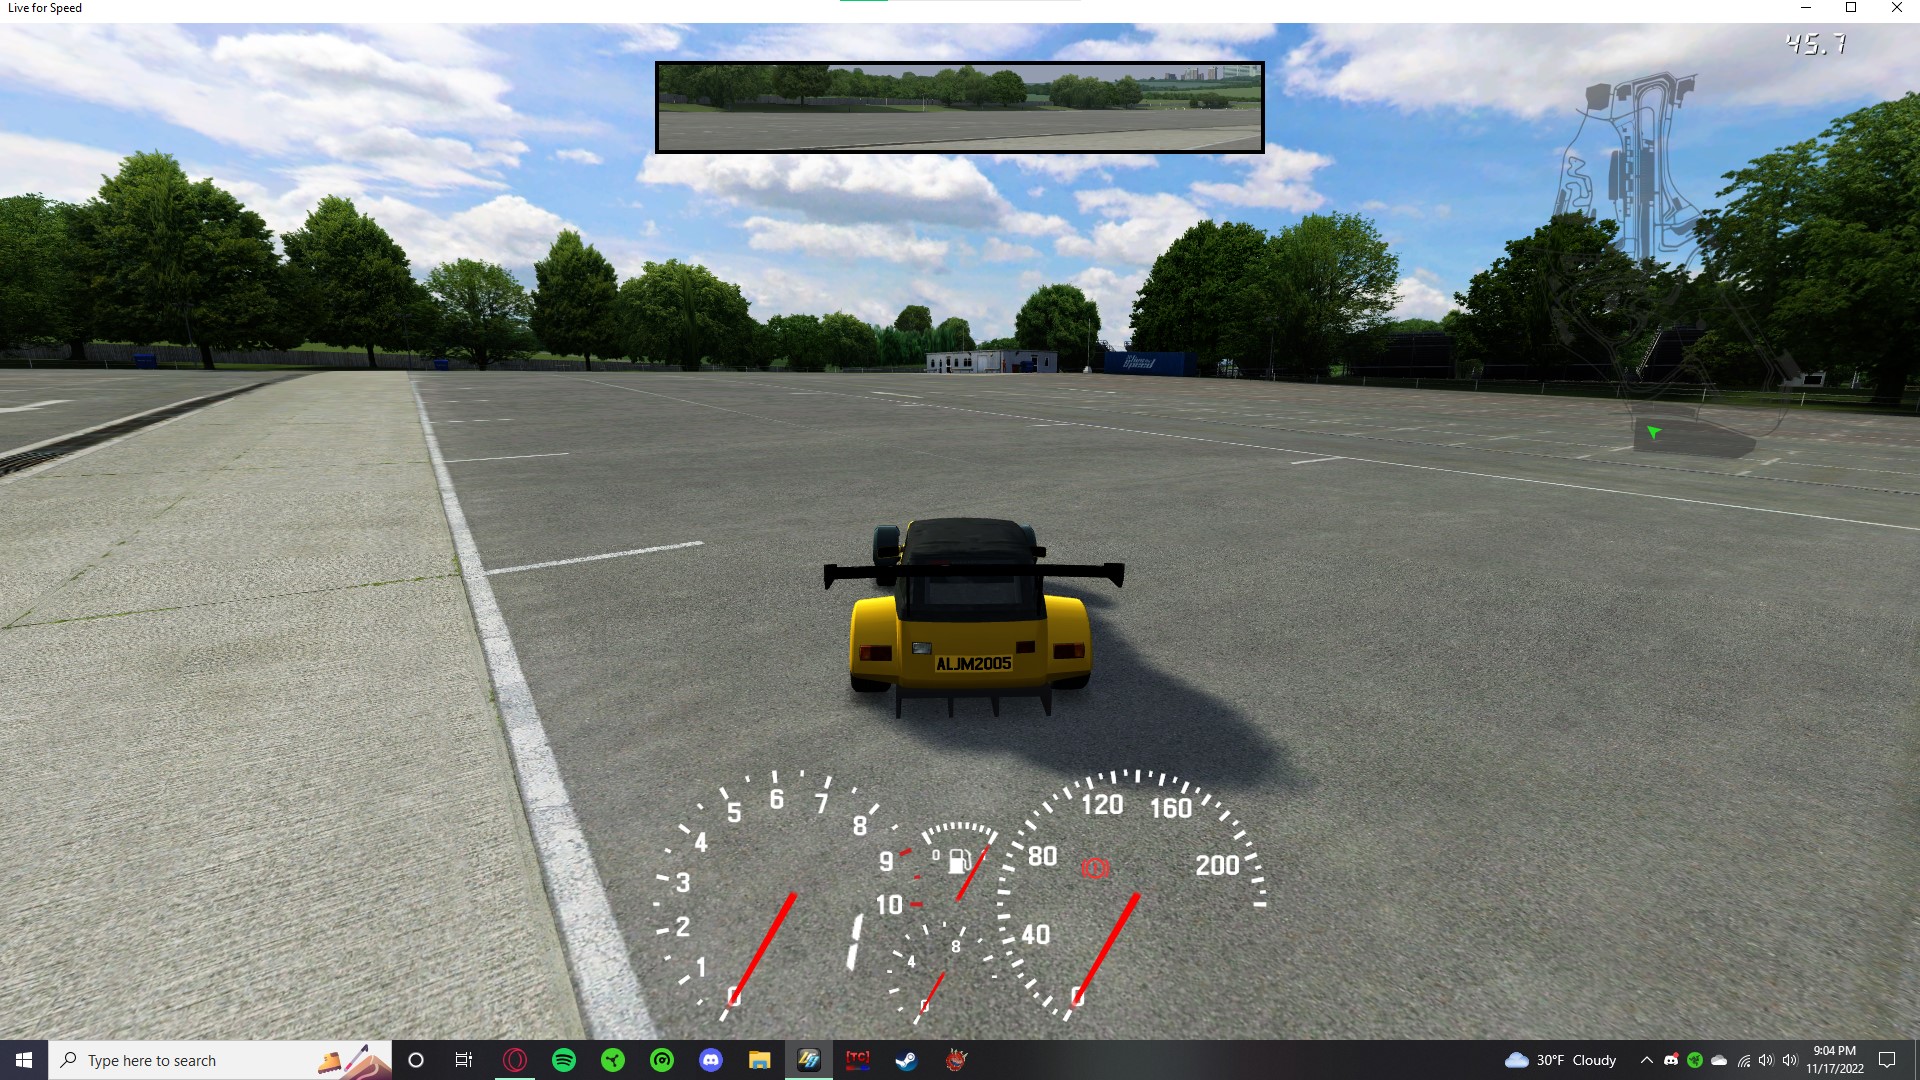Screen dimensions: 1920x1080
Task: Open Discord from the taskbar
Action: [x=711, y=1060]
